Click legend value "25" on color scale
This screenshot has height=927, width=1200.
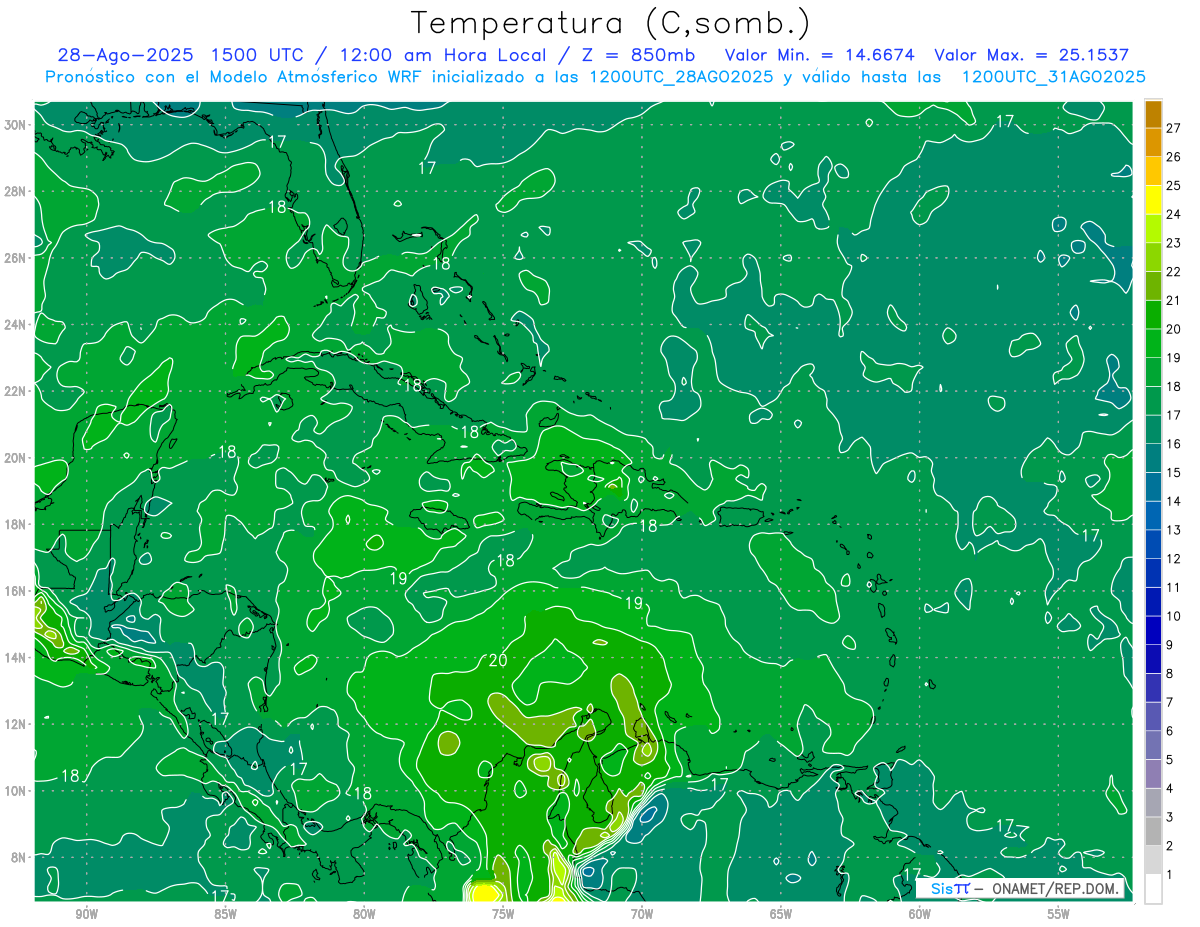coord(1173,186)
